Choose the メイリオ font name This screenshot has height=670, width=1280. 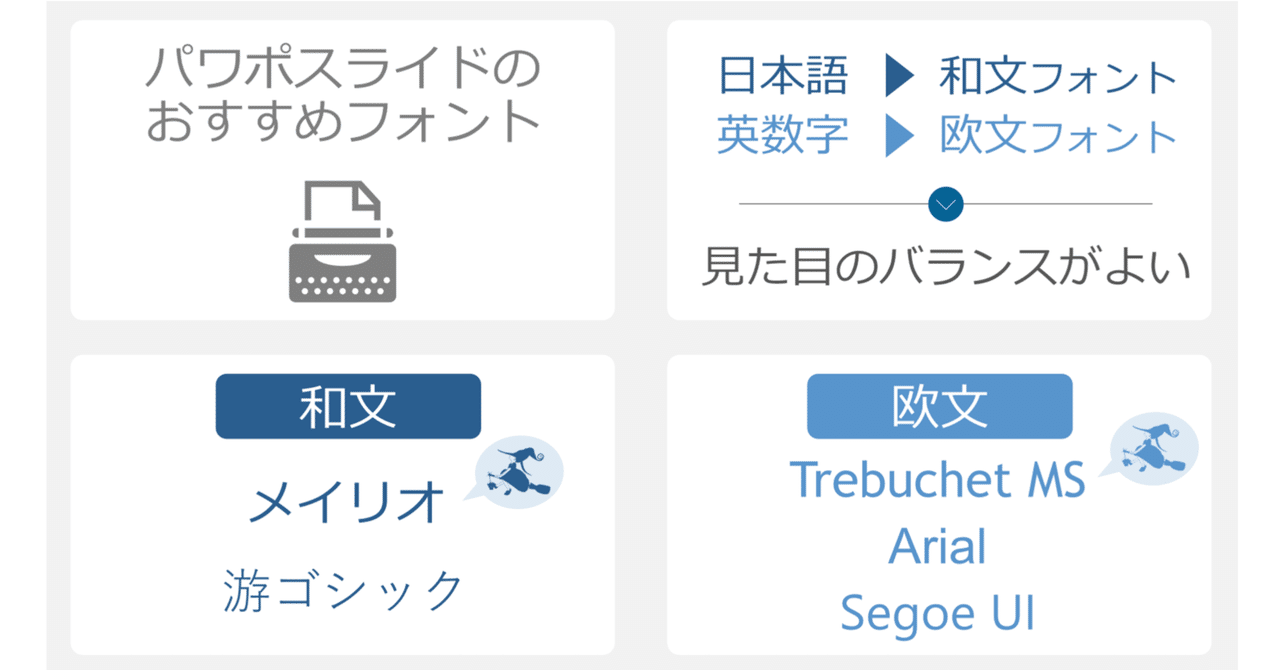[x=346, y=501]
